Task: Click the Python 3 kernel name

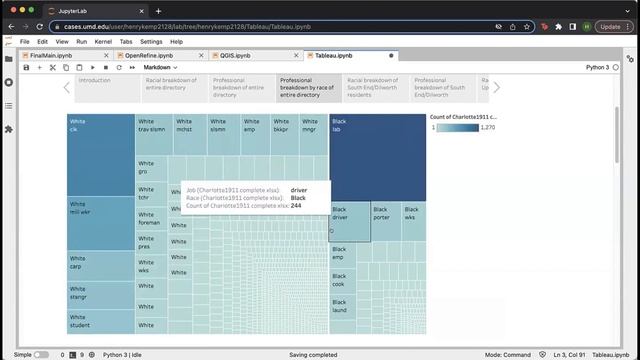Action: pos(597,67)
